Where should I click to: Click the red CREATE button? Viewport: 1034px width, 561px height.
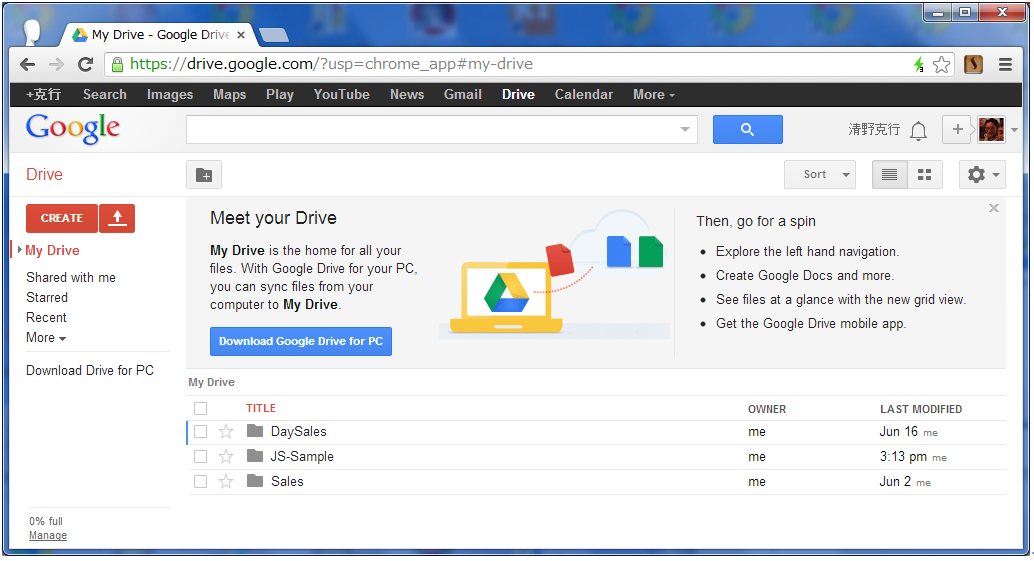pos(62,218)
